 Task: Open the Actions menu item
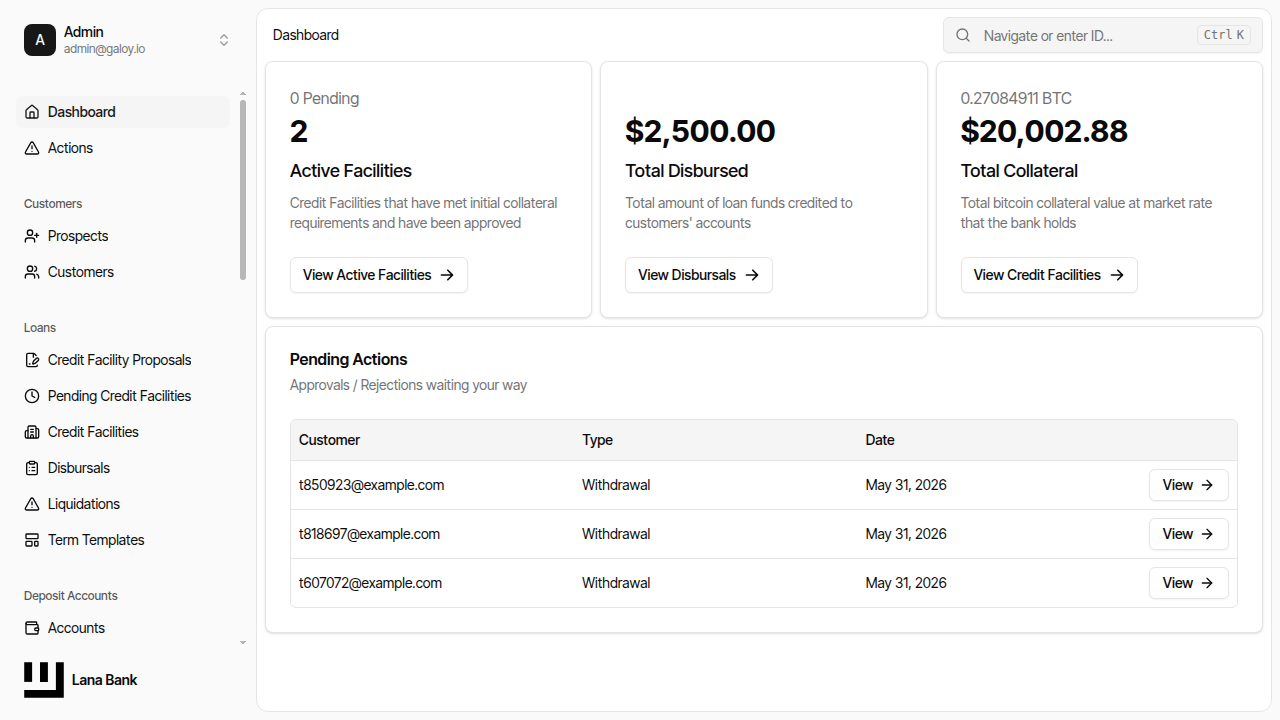pos(123,148)
